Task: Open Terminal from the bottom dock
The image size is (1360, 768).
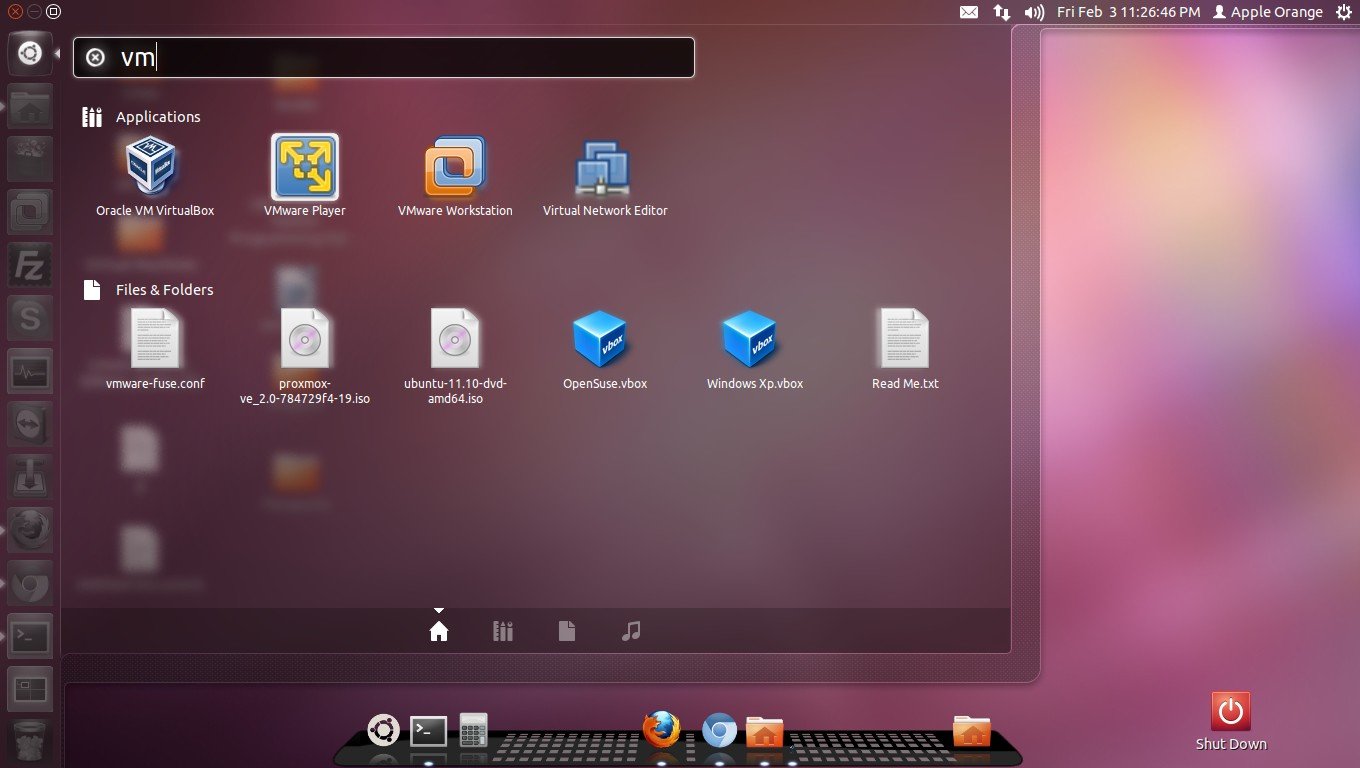Action: click(429, 731)
